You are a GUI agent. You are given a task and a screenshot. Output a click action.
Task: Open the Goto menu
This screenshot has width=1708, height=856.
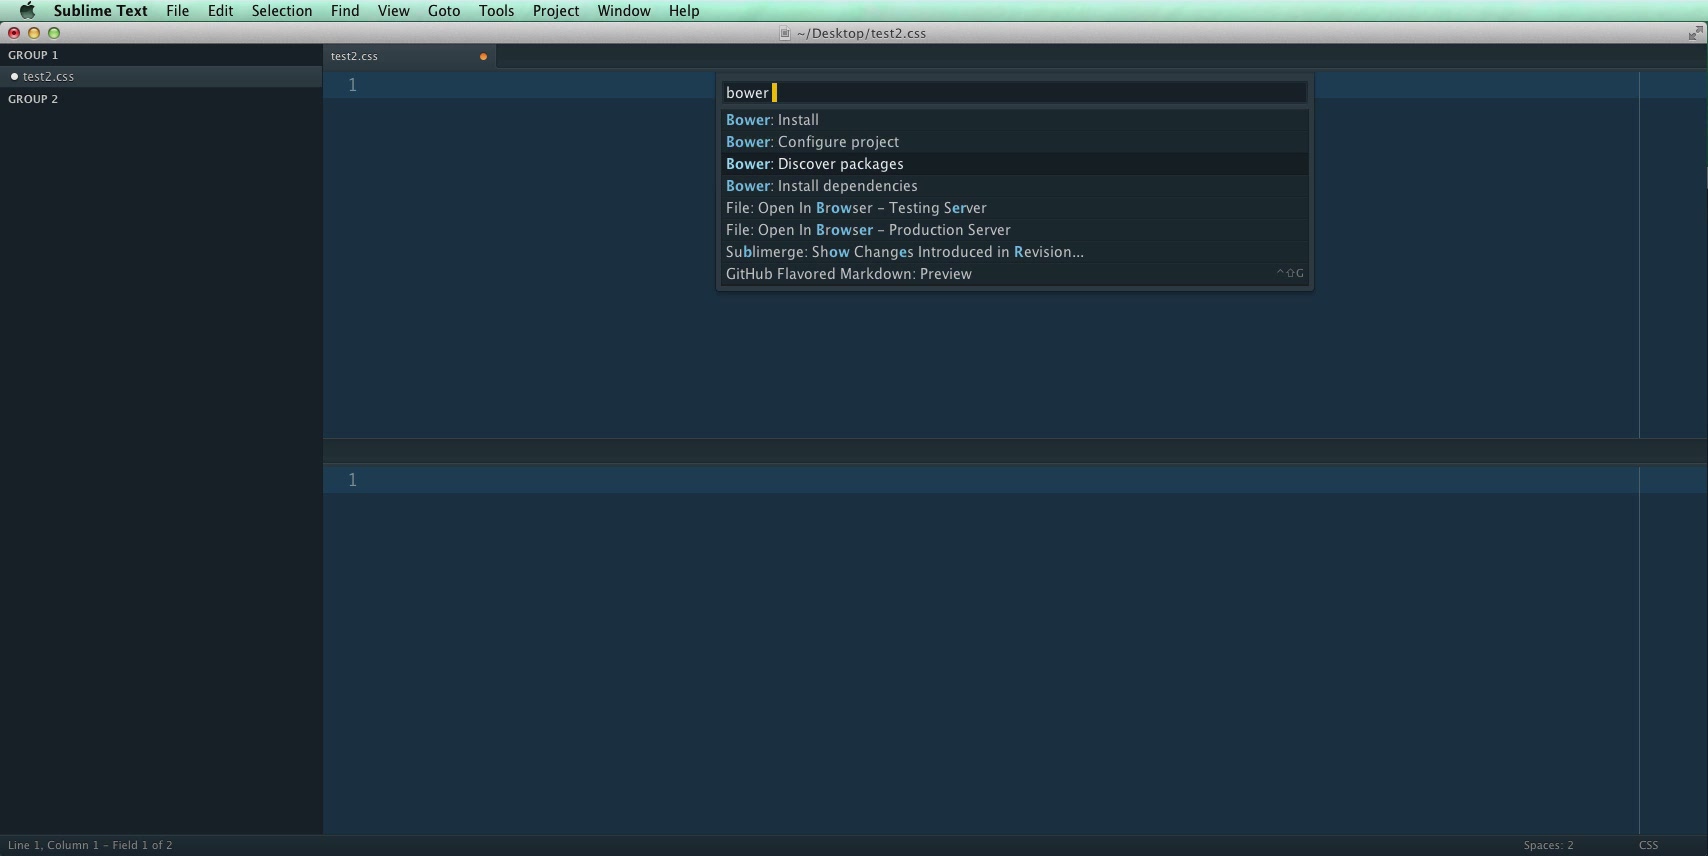click(x=444, y=11)
